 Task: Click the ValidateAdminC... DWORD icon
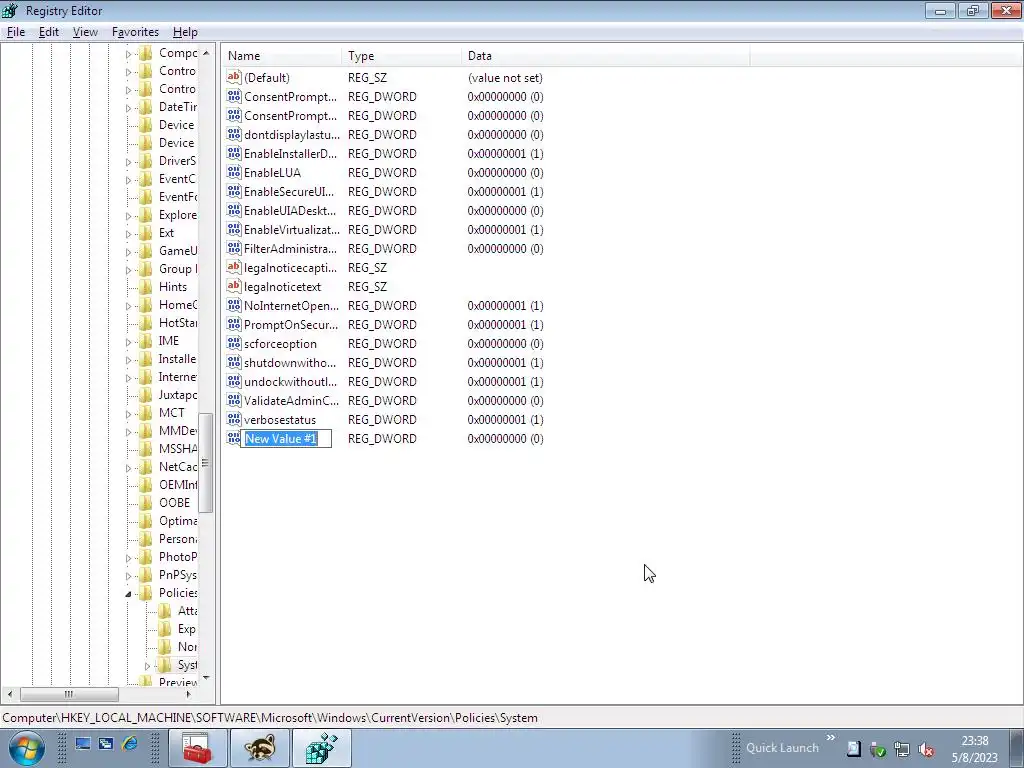click(234, 400)
